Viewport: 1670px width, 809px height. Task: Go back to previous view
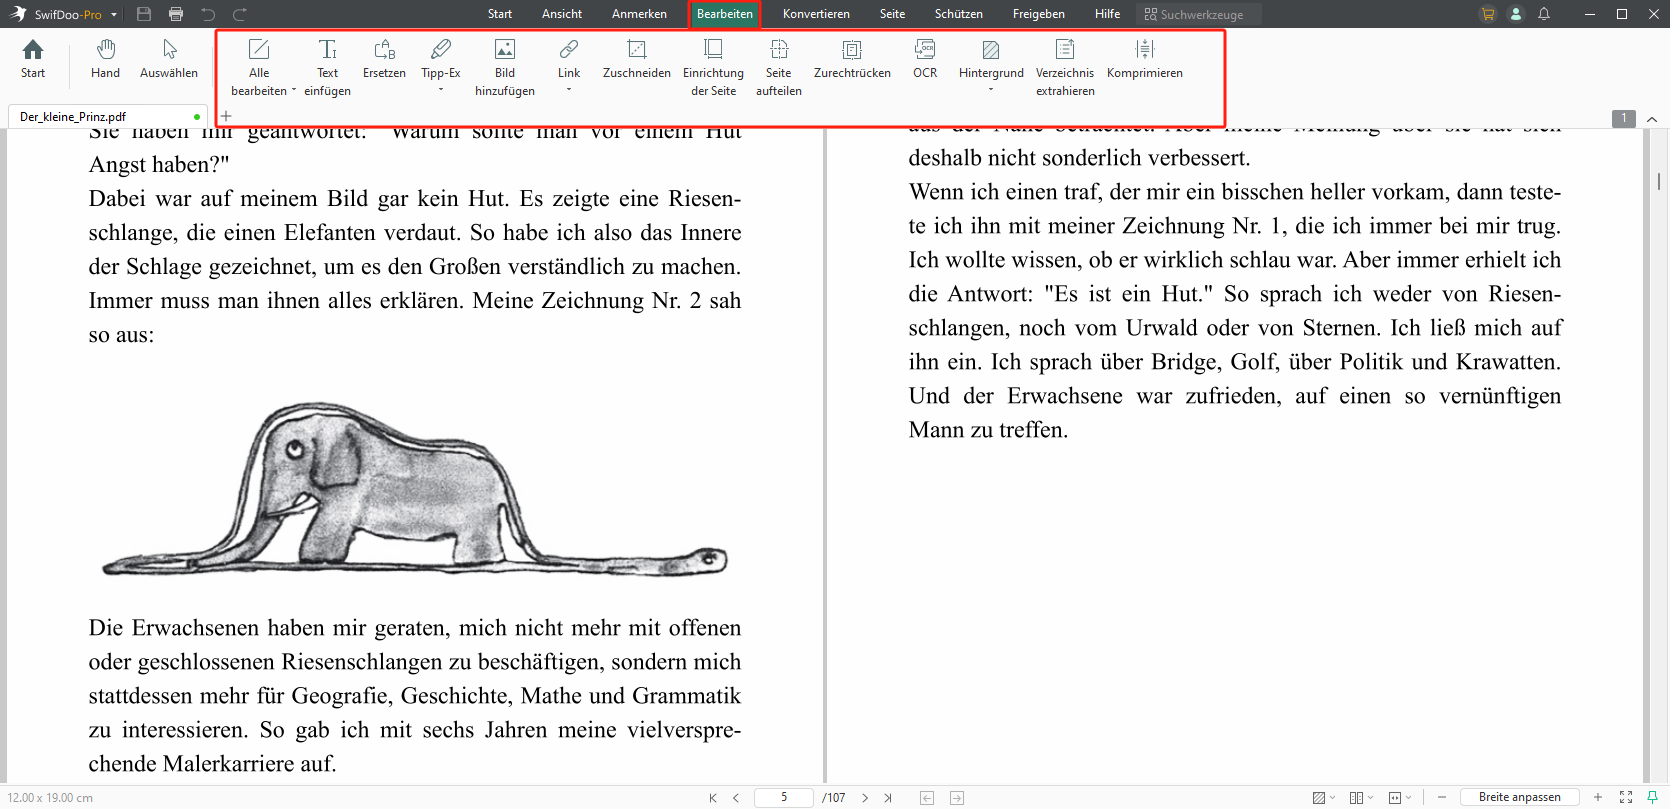point(927,798)
